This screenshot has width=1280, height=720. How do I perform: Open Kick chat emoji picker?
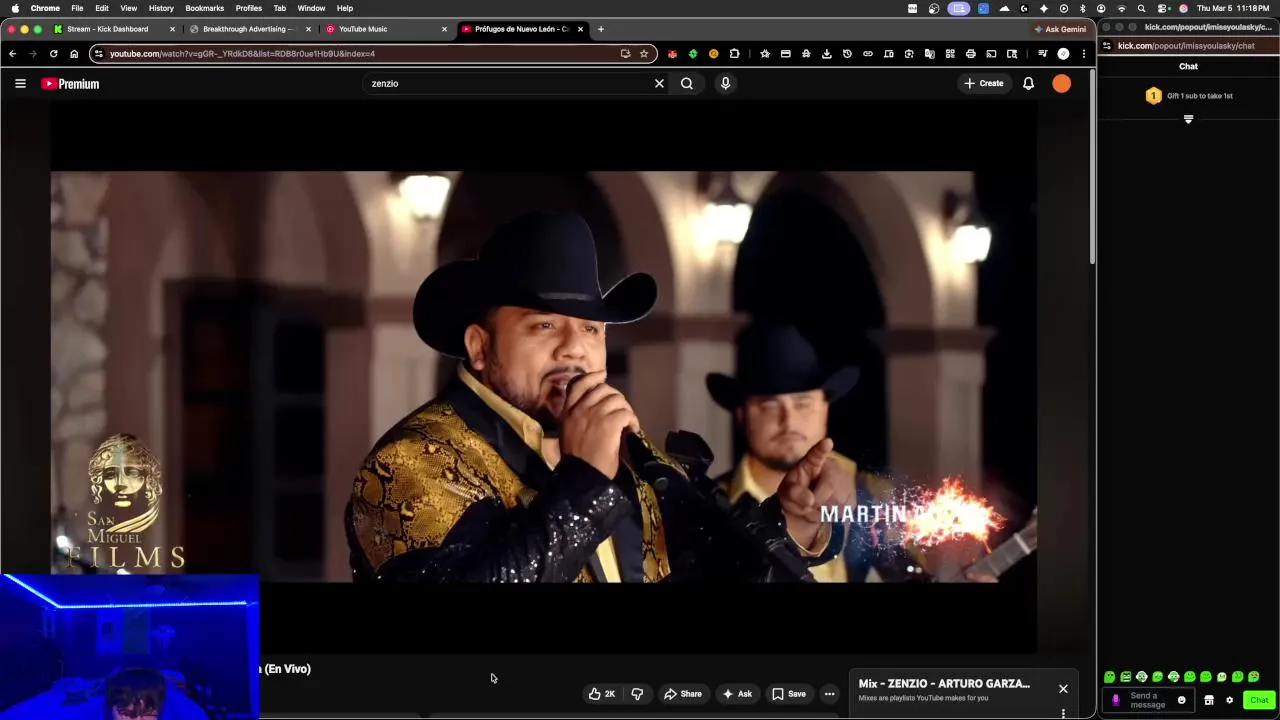(1181, 700)
